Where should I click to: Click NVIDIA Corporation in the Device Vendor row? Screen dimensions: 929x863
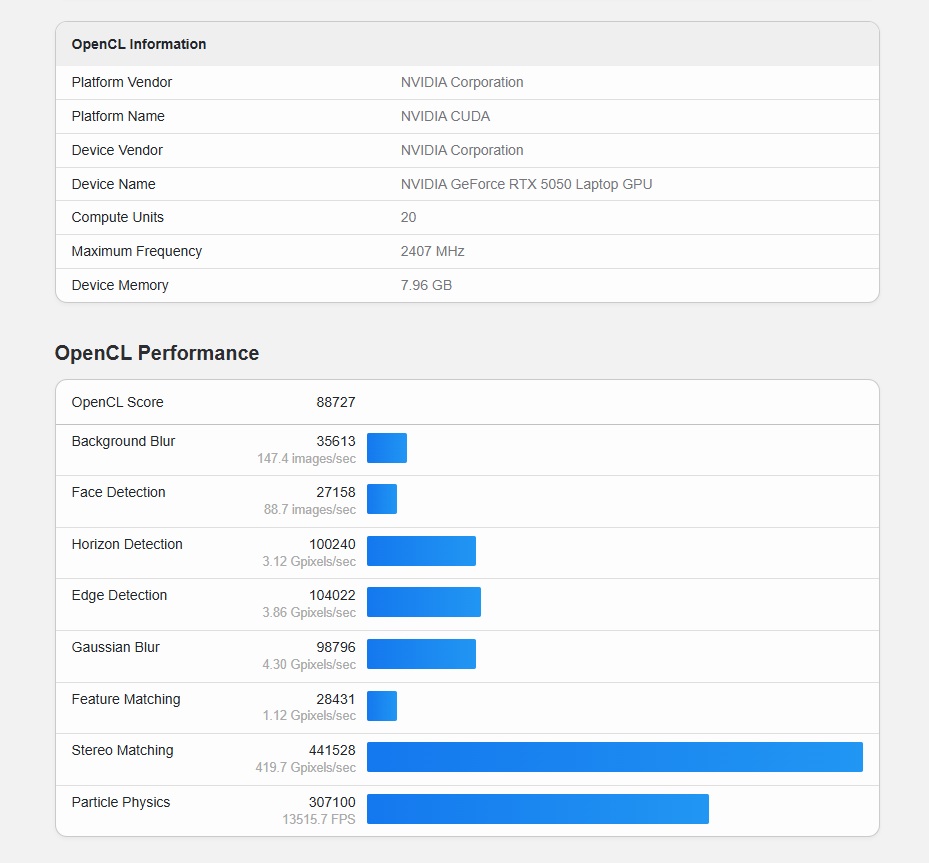click(462, 150)
